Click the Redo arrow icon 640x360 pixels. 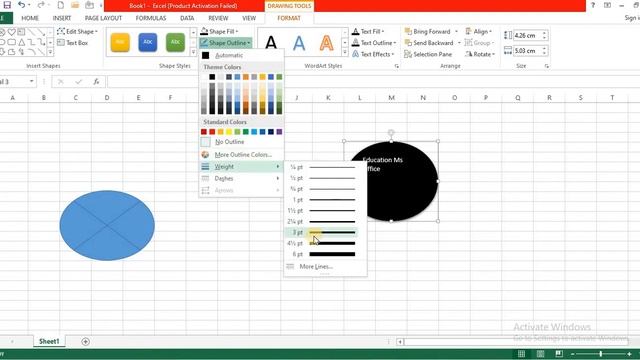[41, 5]
